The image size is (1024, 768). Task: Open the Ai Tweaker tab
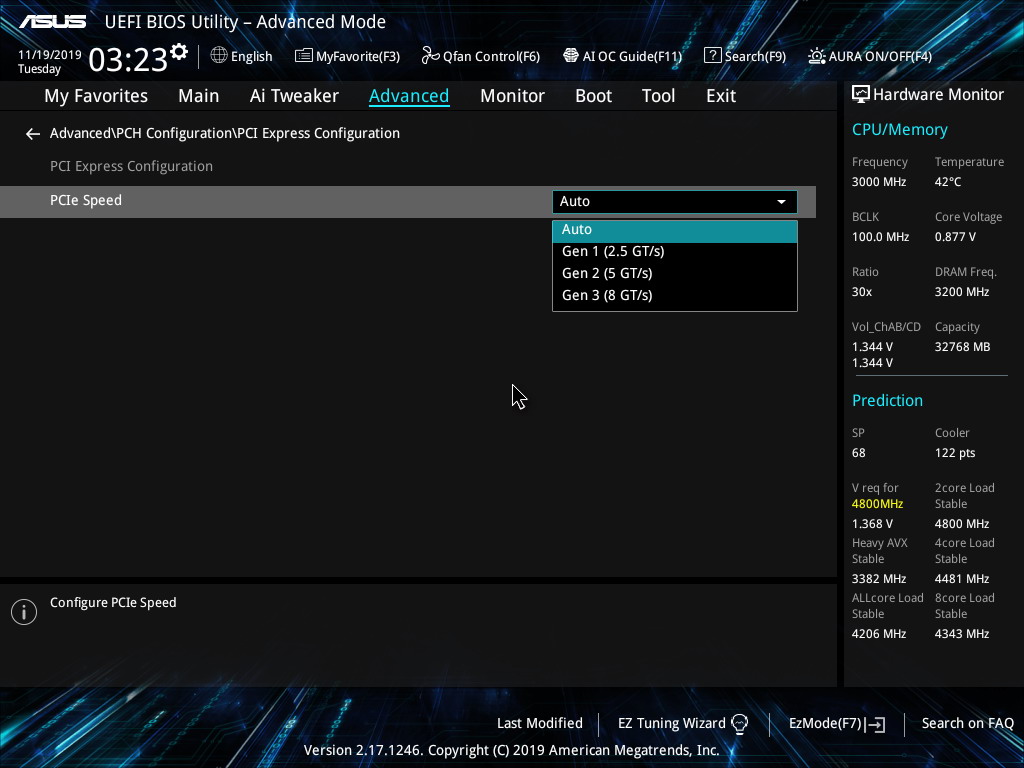tap(294, 96)
